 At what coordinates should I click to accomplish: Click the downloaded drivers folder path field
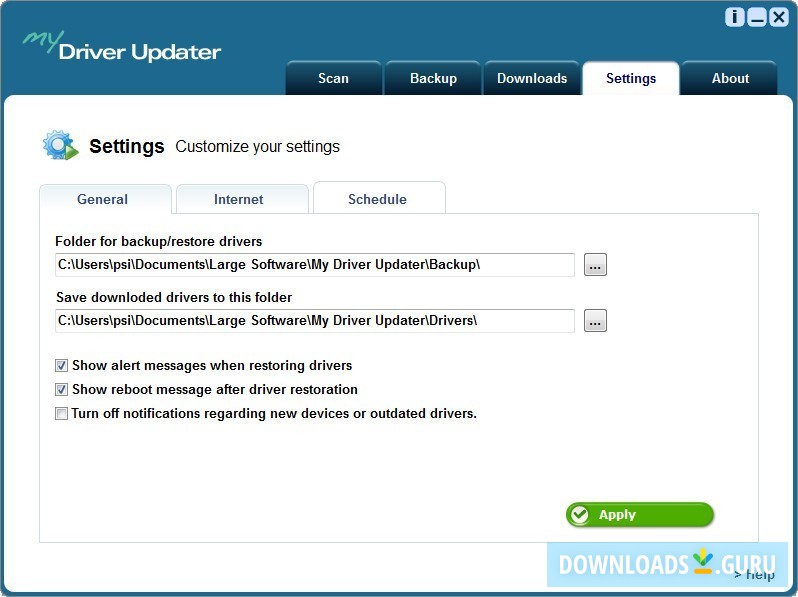(x=315, y=321)
